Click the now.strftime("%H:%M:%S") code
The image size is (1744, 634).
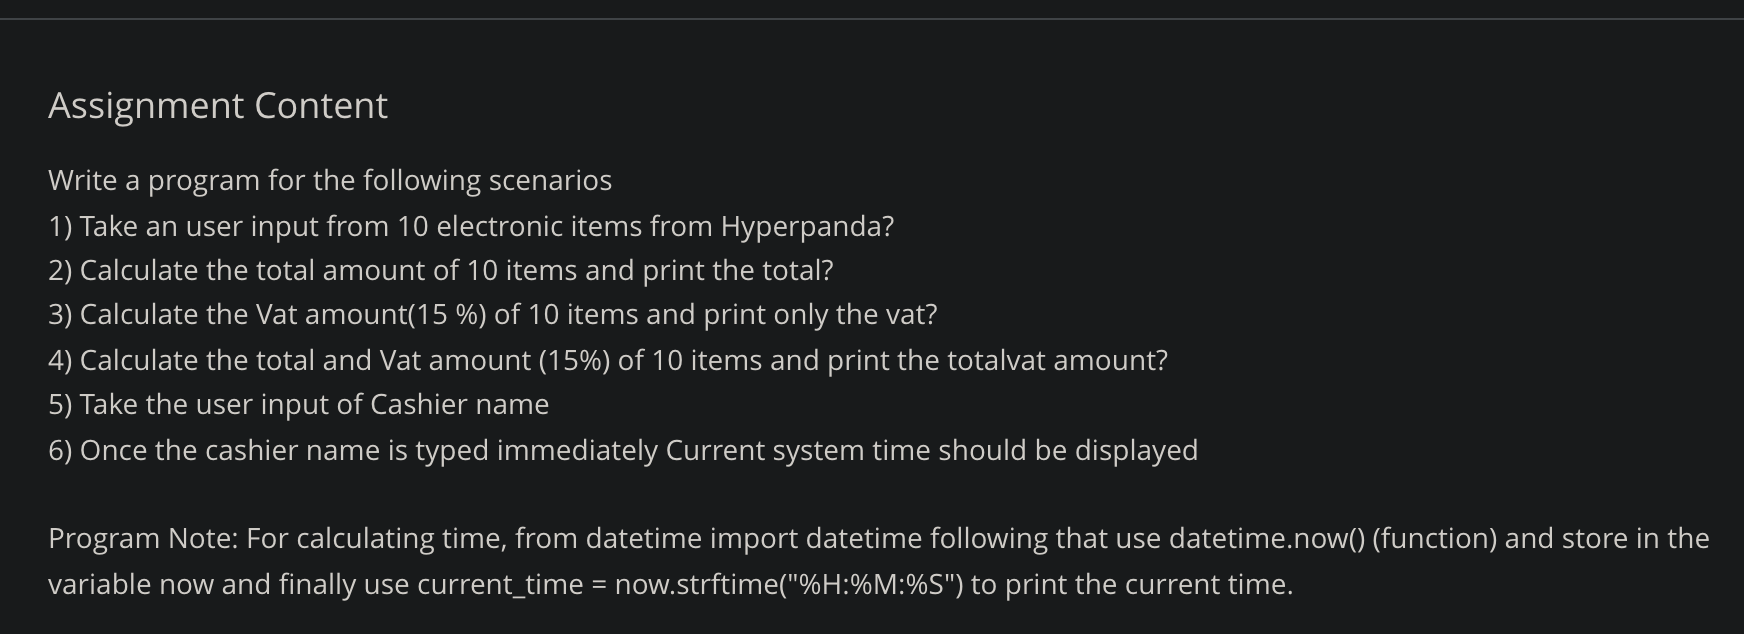click(789, 584)
